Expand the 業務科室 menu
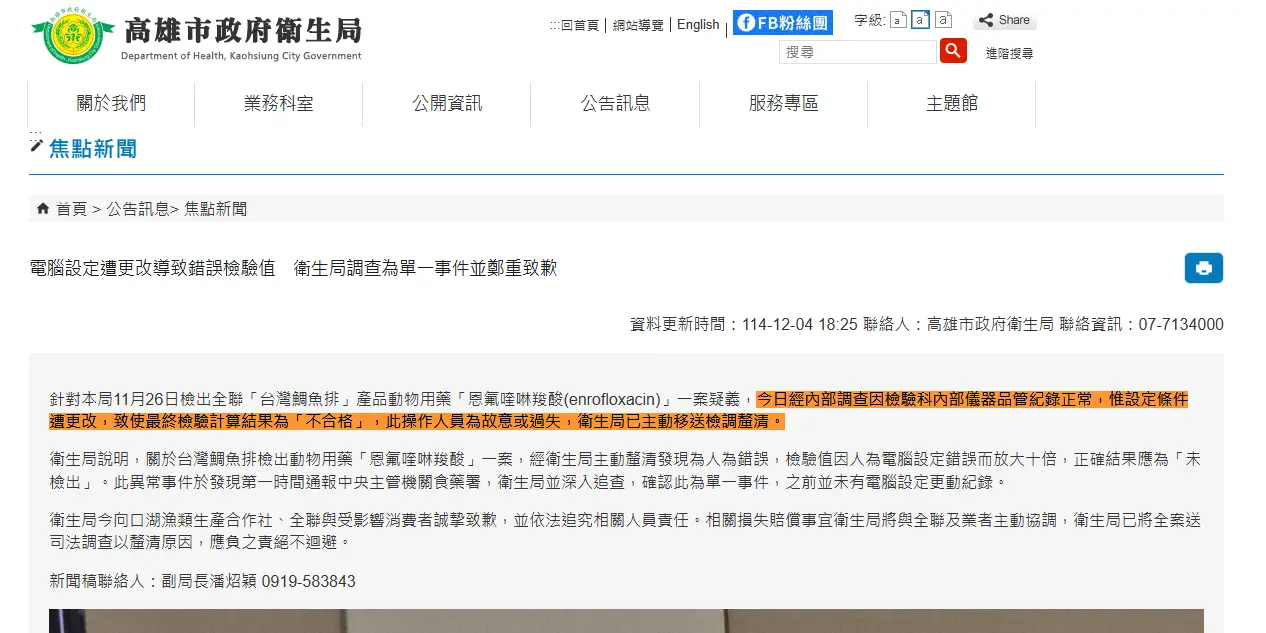 click(x=278, y=104)
